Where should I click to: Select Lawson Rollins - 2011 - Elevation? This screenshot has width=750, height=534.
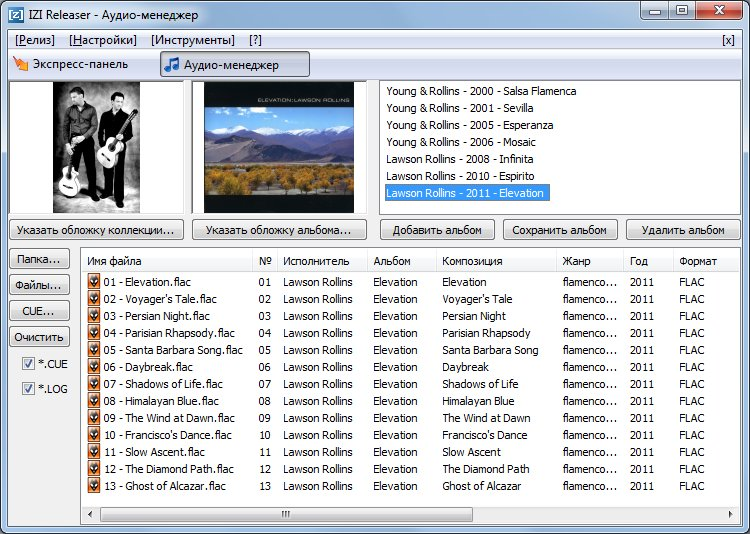coord(467,193)
